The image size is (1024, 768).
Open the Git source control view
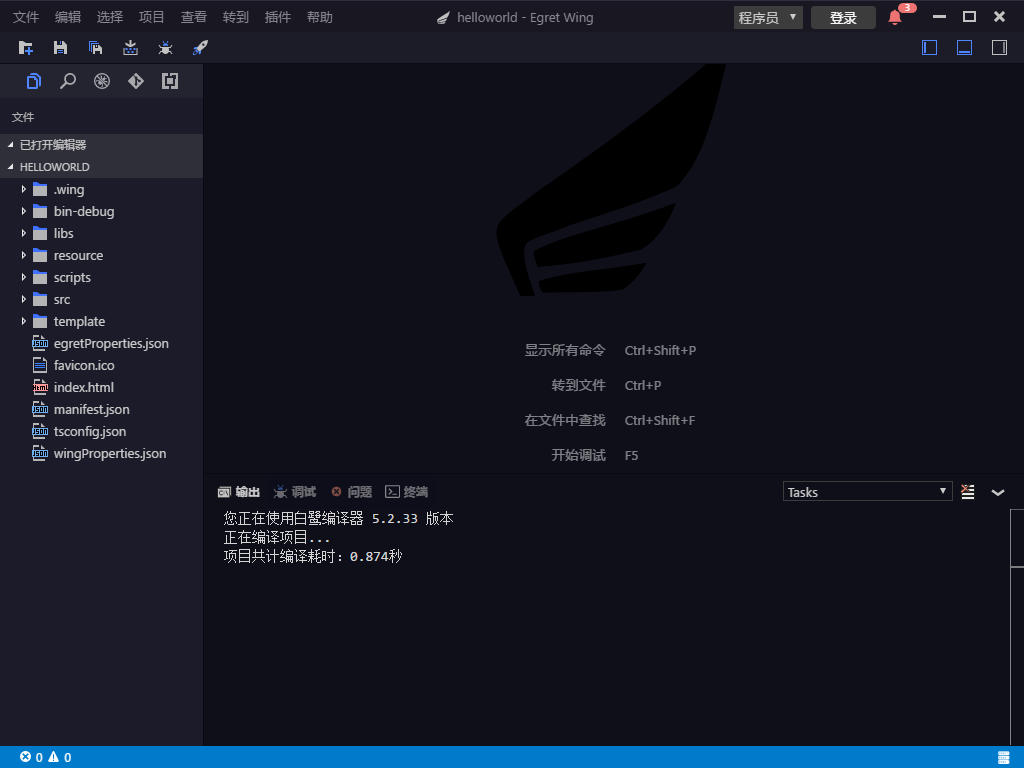(136, 81)
